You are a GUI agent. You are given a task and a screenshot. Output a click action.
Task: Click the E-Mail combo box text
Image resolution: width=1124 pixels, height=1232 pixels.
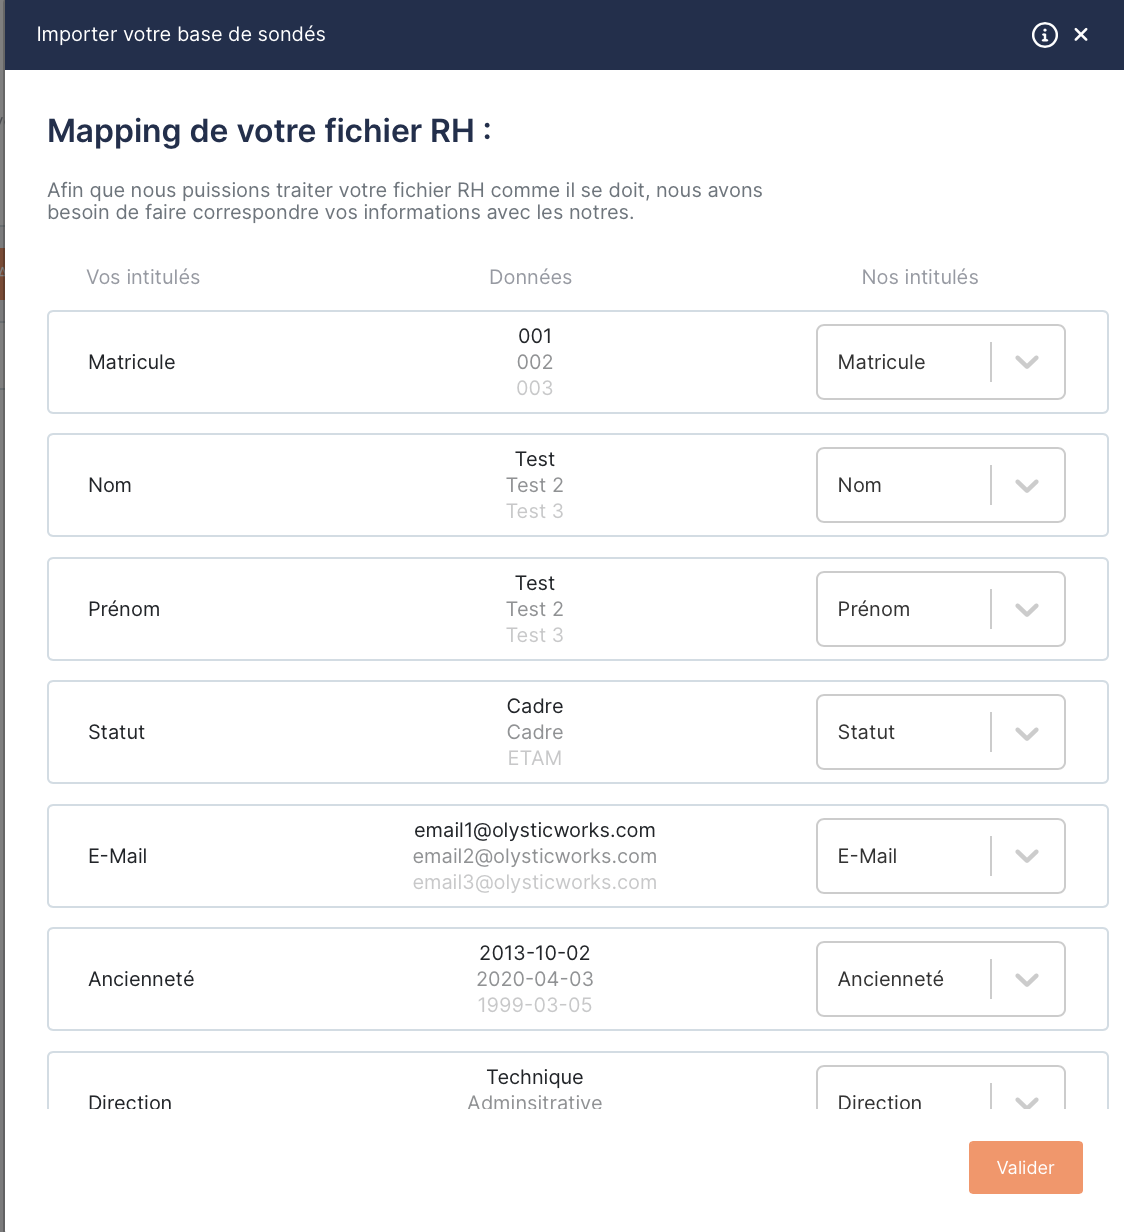click(x=867, y=857)
